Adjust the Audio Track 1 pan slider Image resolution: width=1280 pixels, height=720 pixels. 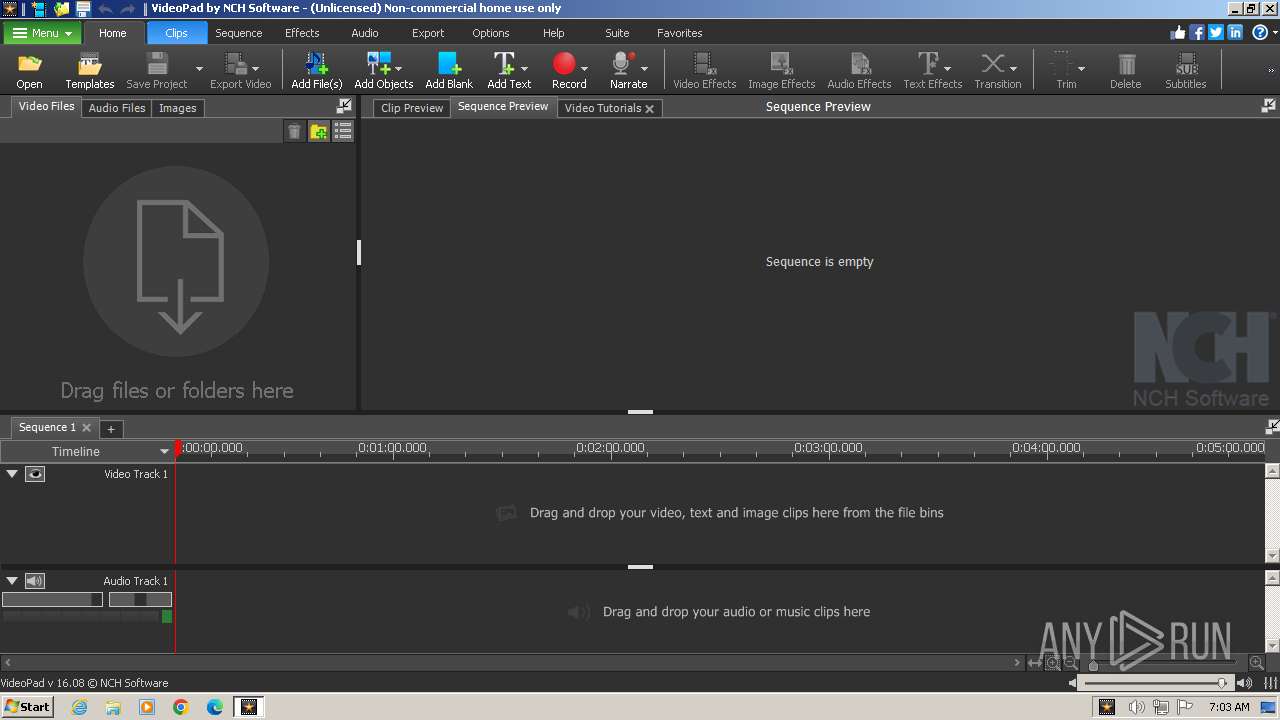[x=140, y=600]
